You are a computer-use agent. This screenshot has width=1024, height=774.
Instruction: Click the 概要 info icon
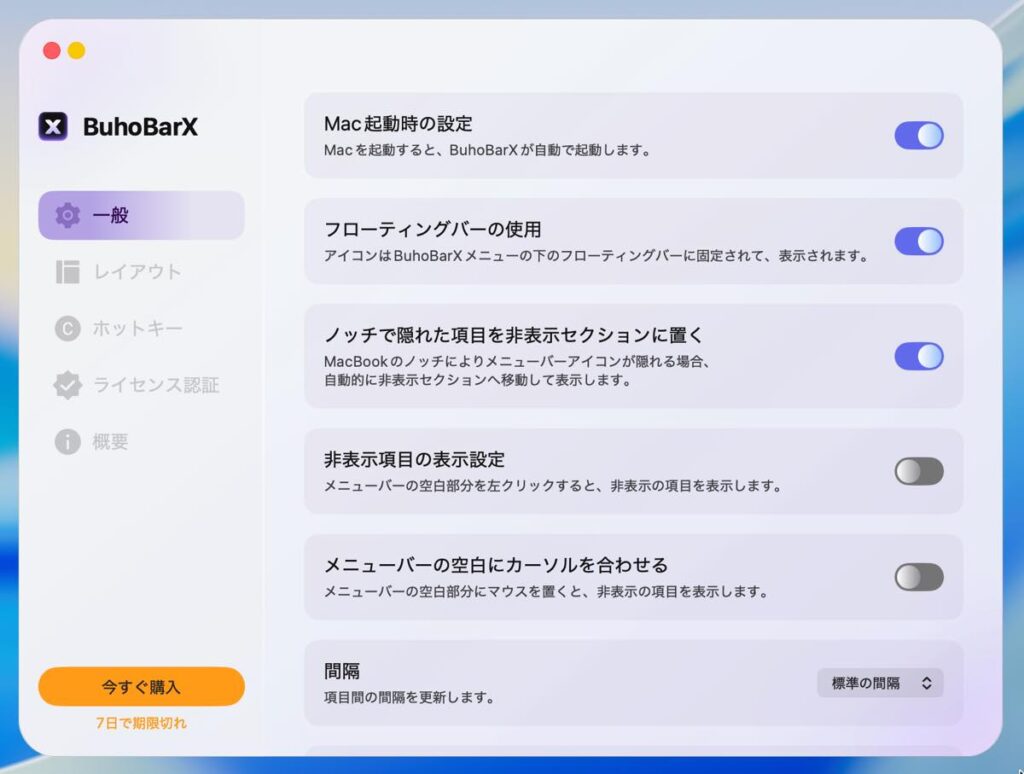tap(67, 442)
